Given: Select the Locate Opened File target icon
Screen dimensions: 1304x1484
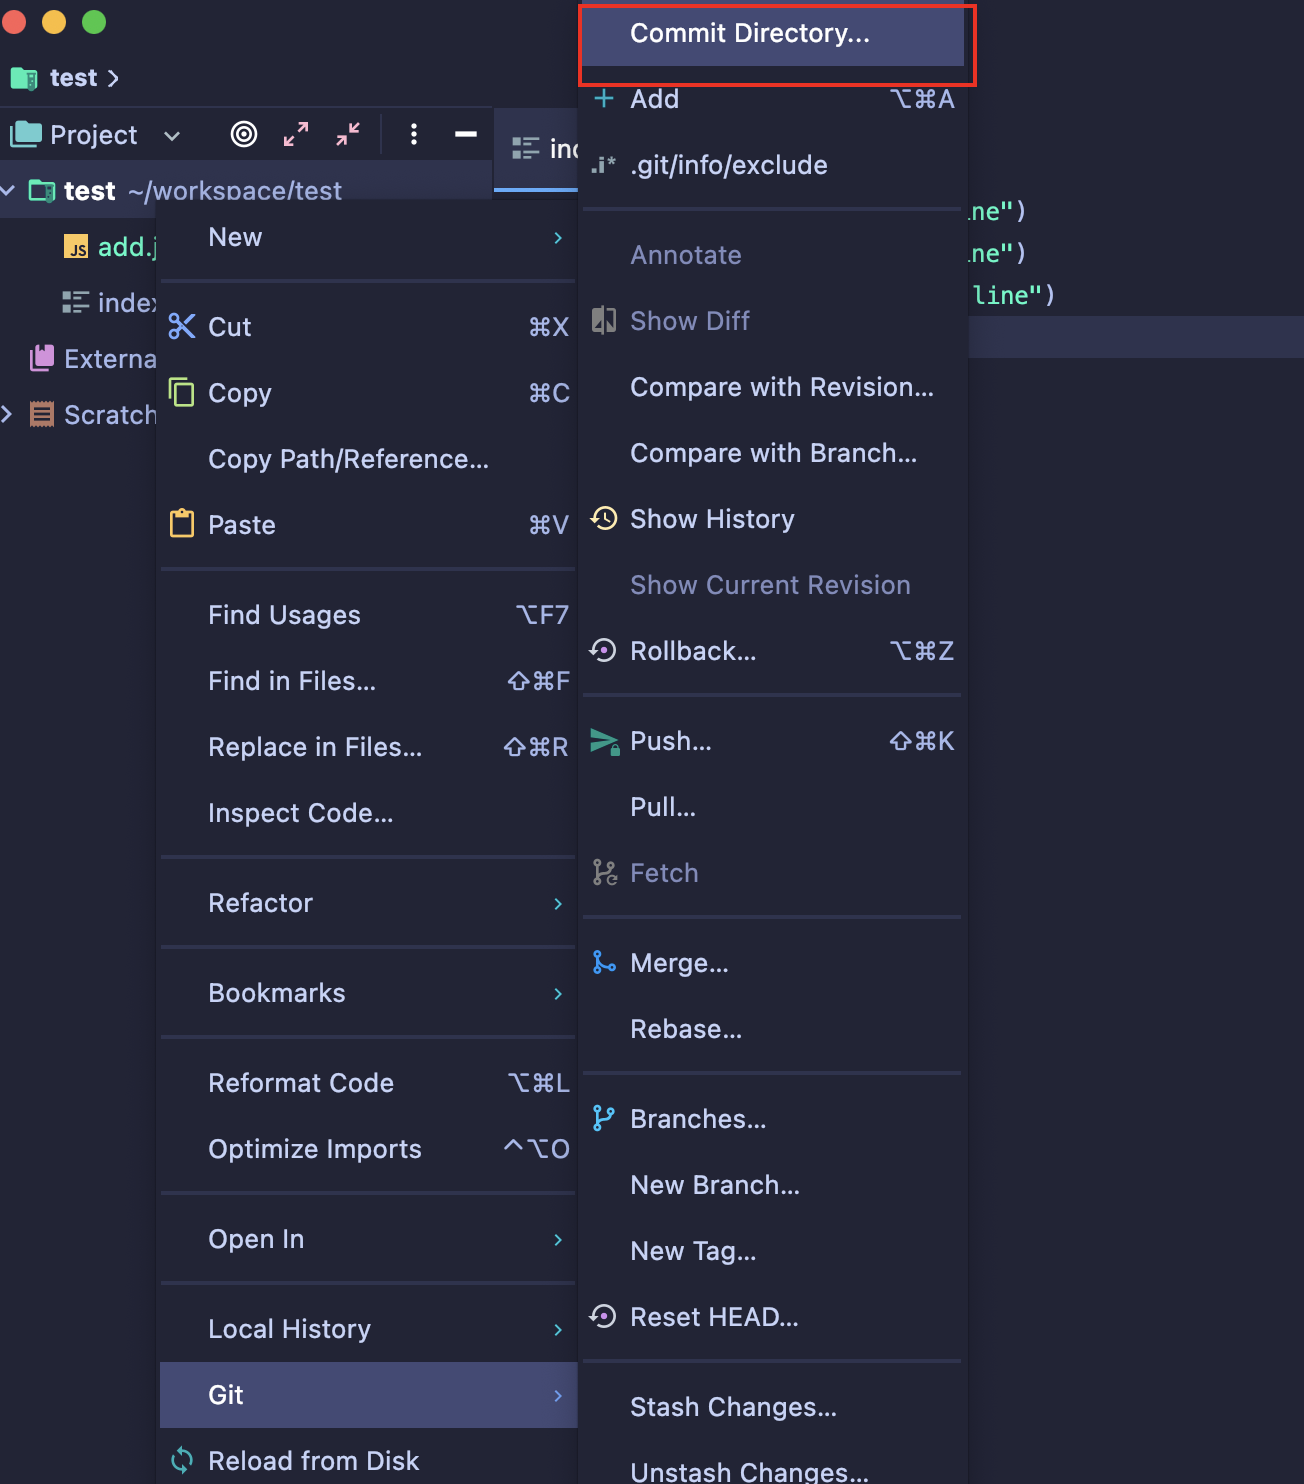Looking at the screenshot, I should click(243, 134).
